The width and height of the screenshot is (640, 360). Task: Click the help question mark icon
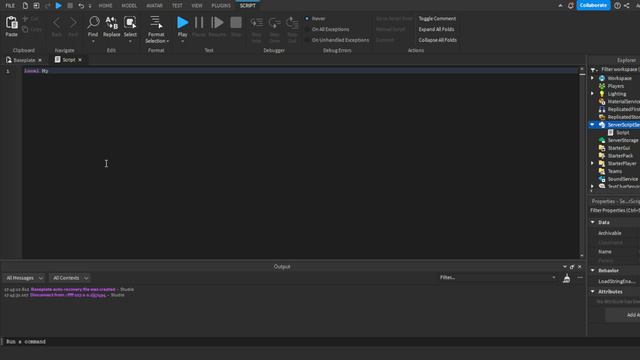tap(618, 5)
